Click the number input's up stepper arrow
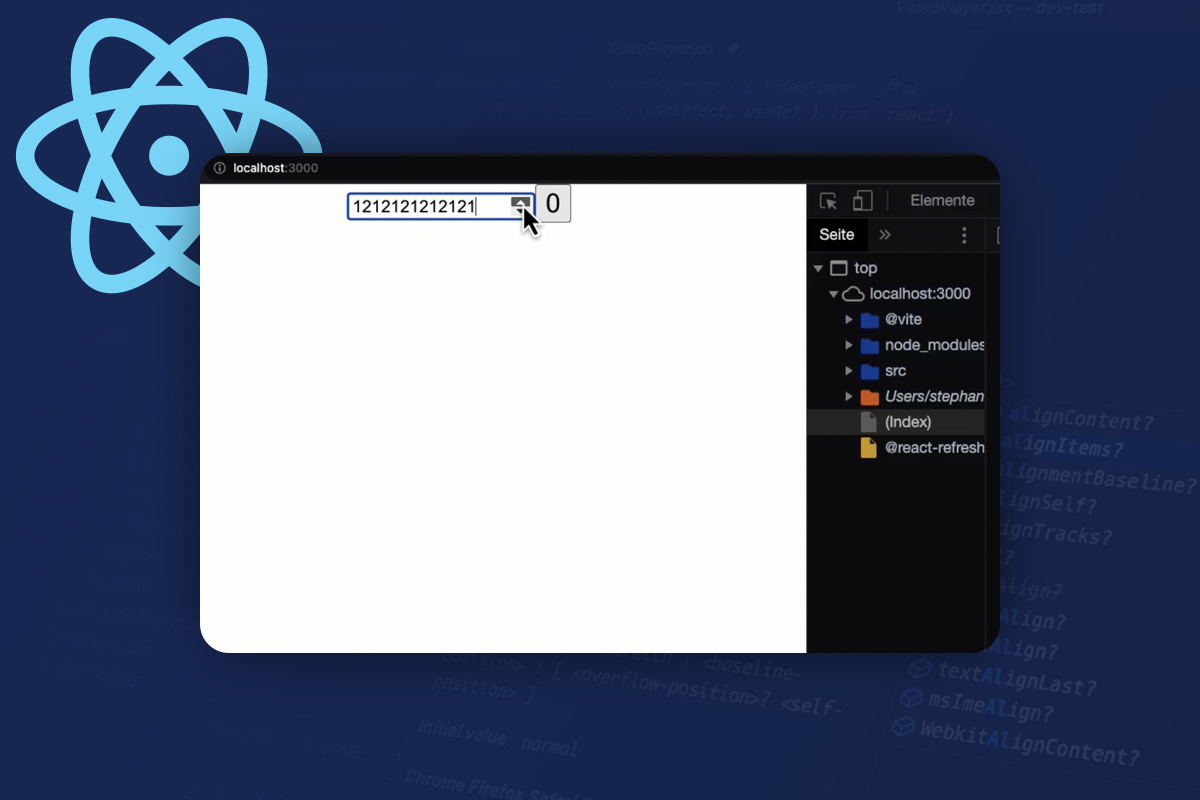The image size is (1200, 800). point(520,202)
